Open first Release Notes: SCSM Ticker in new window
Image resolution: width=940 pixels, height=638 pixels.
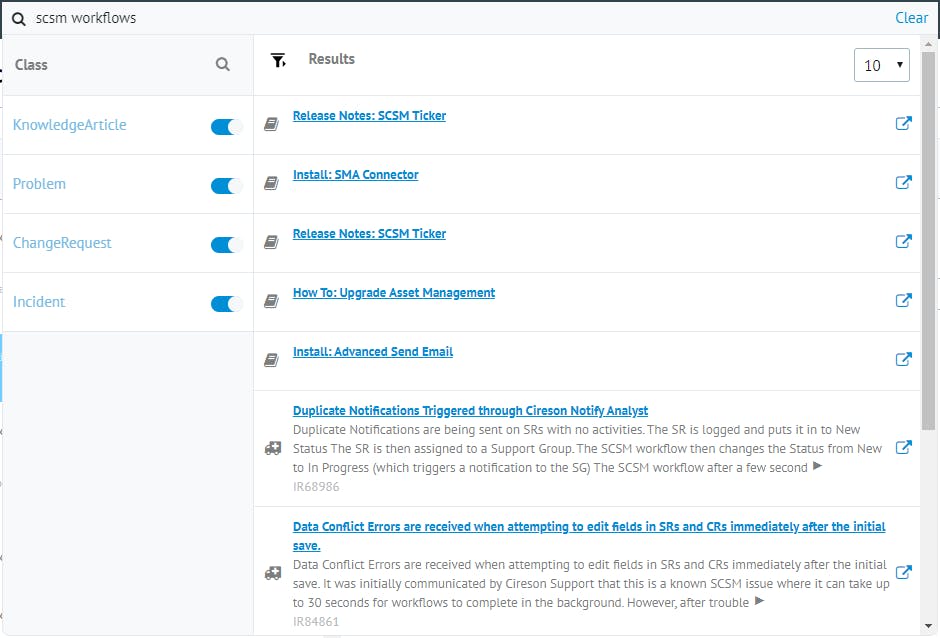903,123
